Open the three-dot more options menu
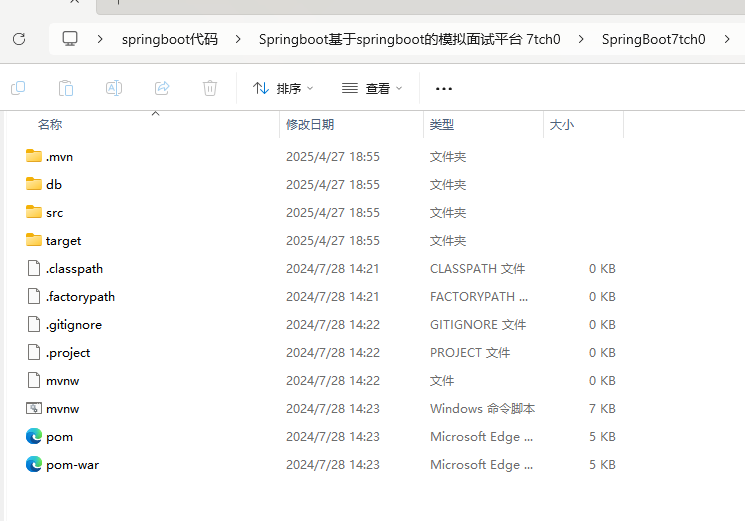 pyautogui.click(x=444, y=89)
